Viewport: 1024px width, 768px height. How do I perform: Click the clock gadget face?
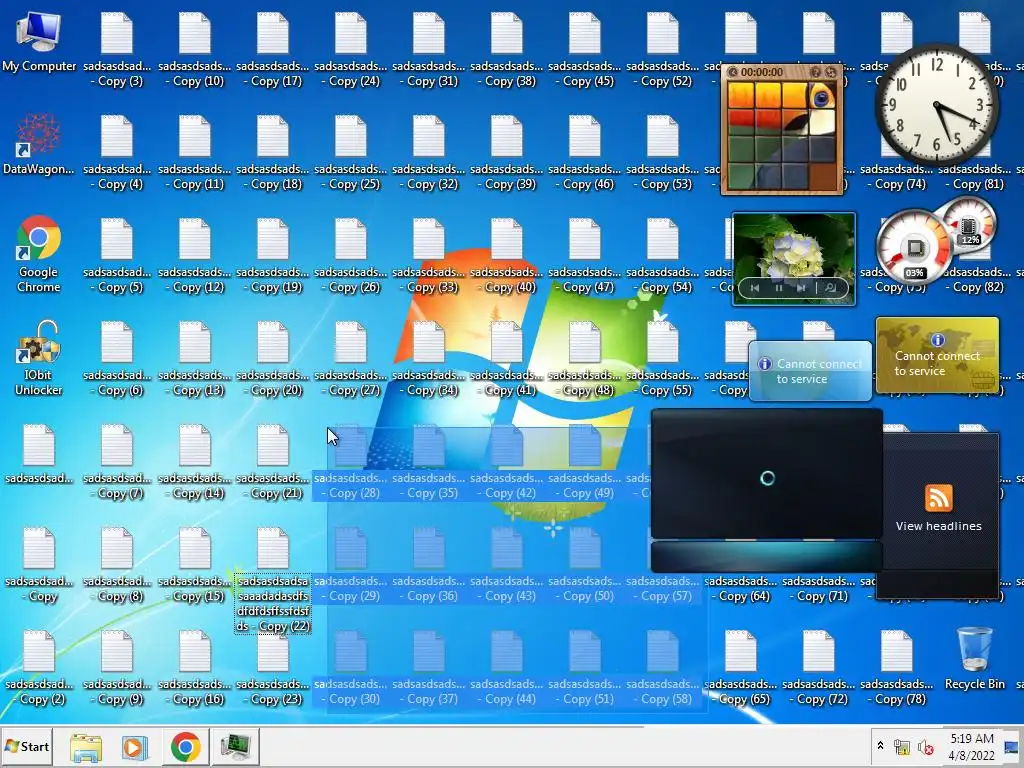[936, 104]
